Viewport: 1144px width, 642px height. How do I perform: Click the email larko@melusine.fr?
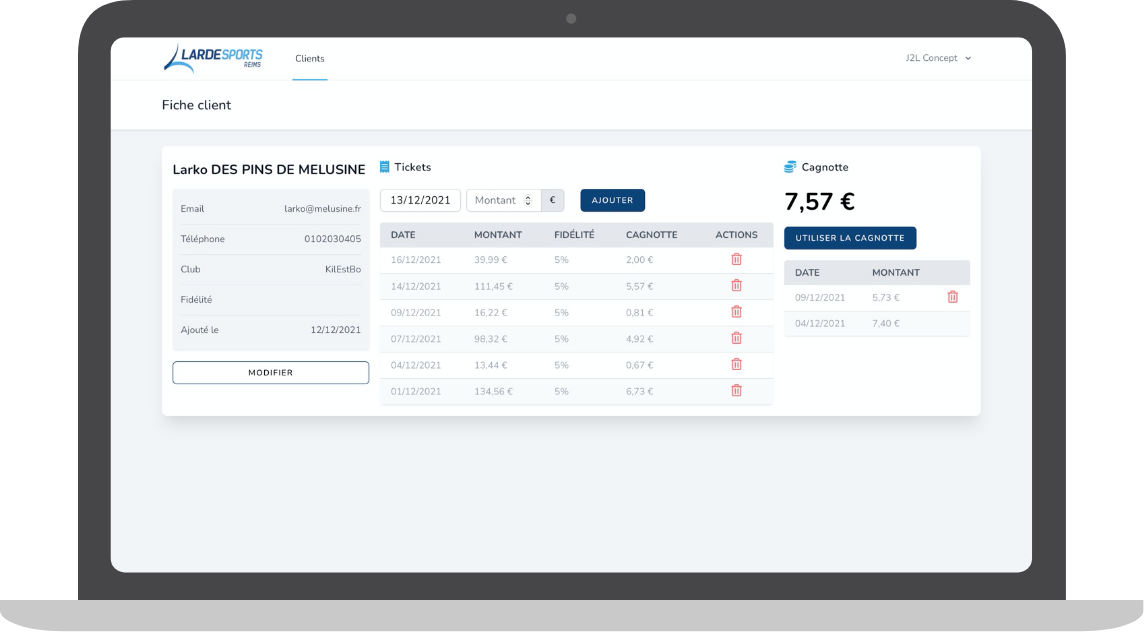coord(322,209)
